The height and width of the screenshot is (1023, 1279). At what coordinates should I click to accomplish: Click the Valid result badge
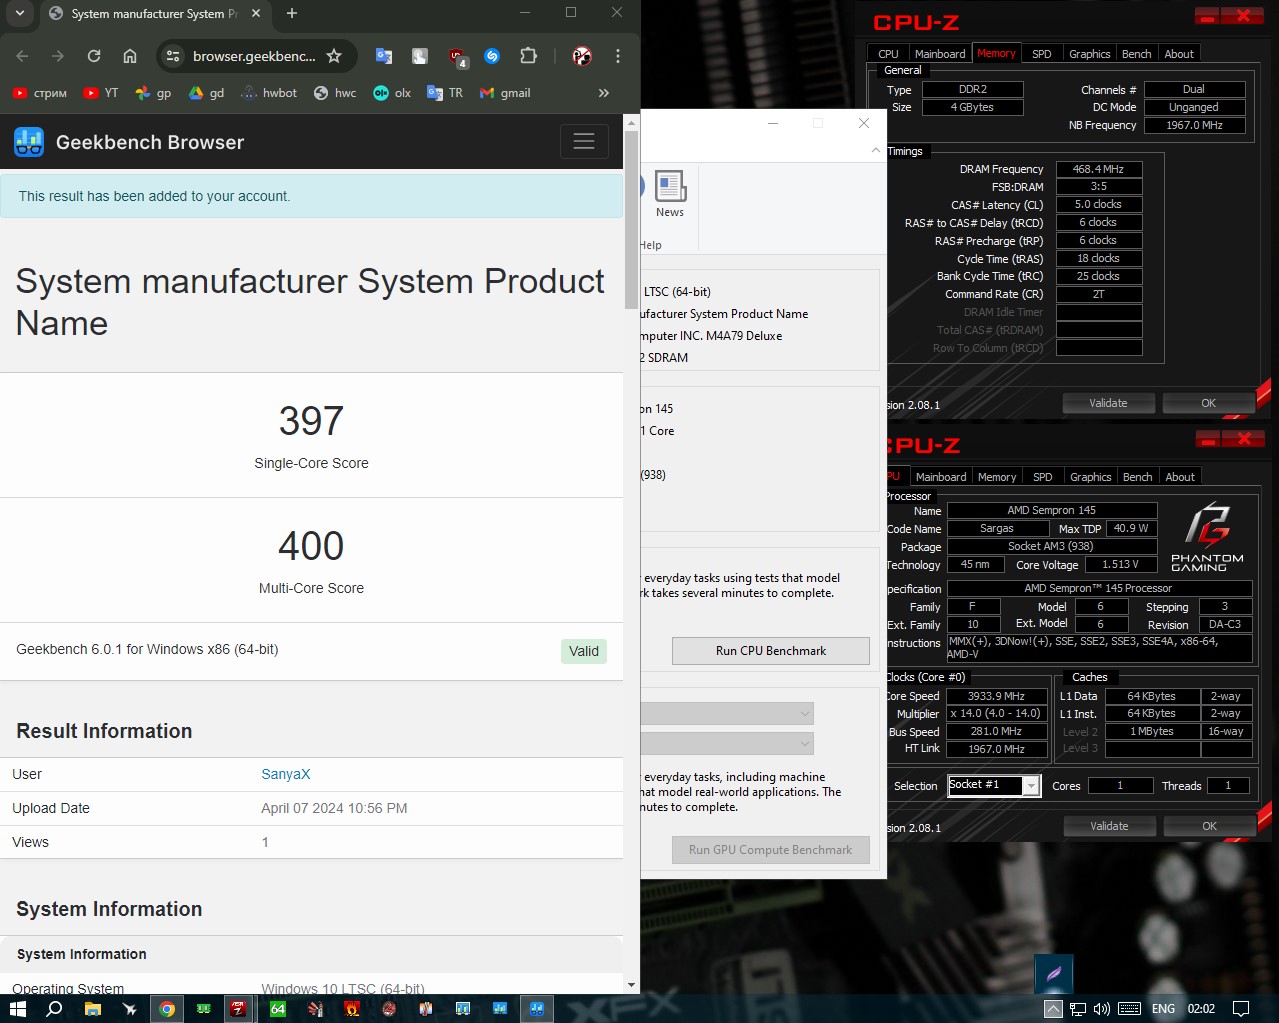[x=584, y=651]
